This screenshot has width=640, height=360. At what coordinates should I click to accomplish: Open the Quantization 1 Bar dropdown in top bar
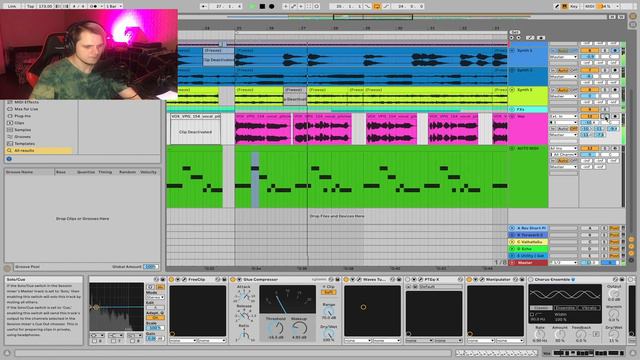click(x=114, y=6)
